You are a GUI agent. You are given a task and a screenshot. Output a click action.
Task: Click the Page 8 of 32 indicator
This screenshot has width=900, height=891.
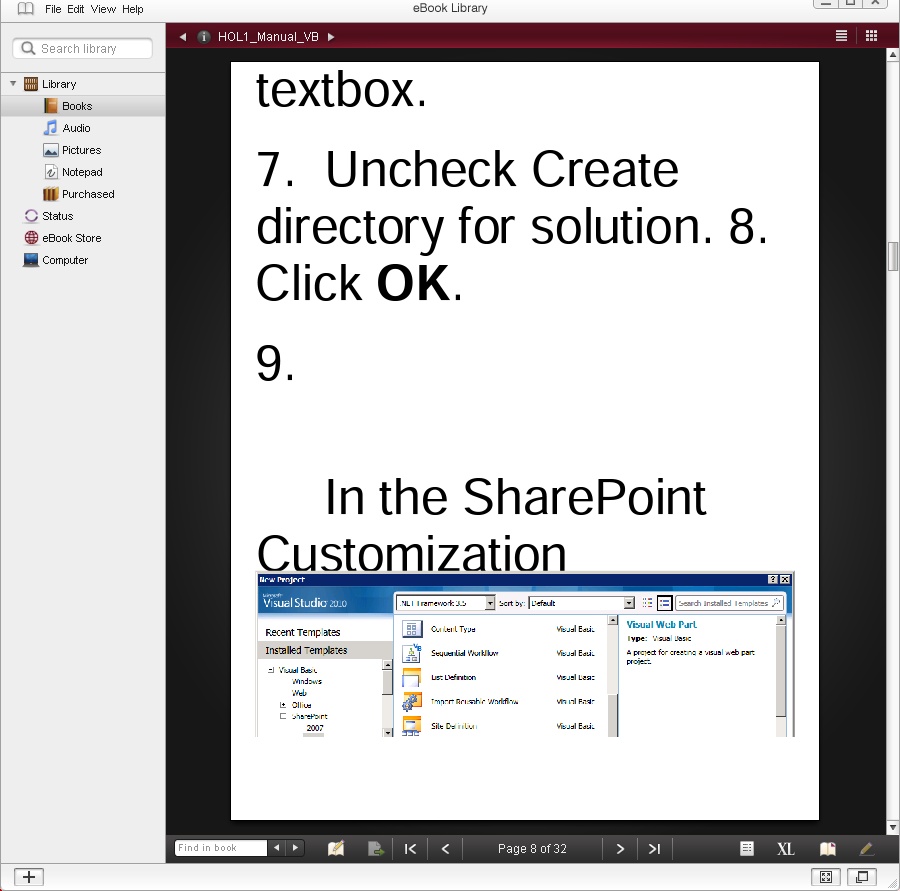tap(532, 849)
